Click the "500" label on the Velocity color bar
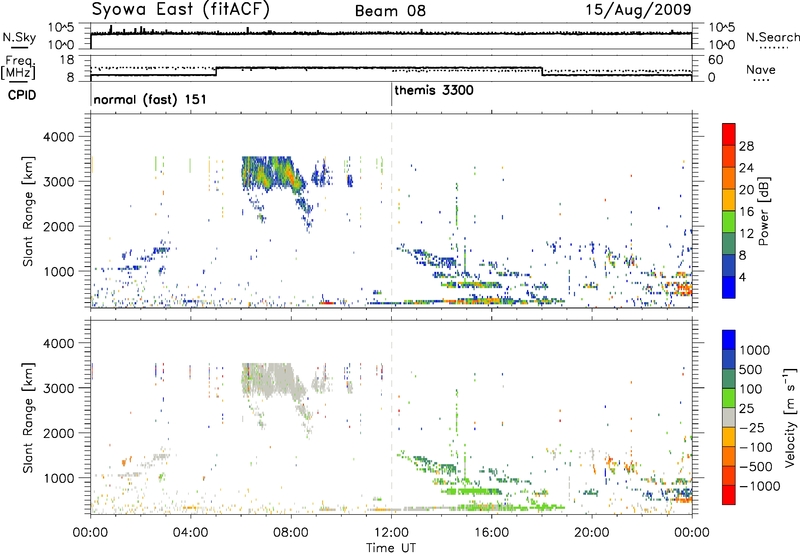 point(750,369)
